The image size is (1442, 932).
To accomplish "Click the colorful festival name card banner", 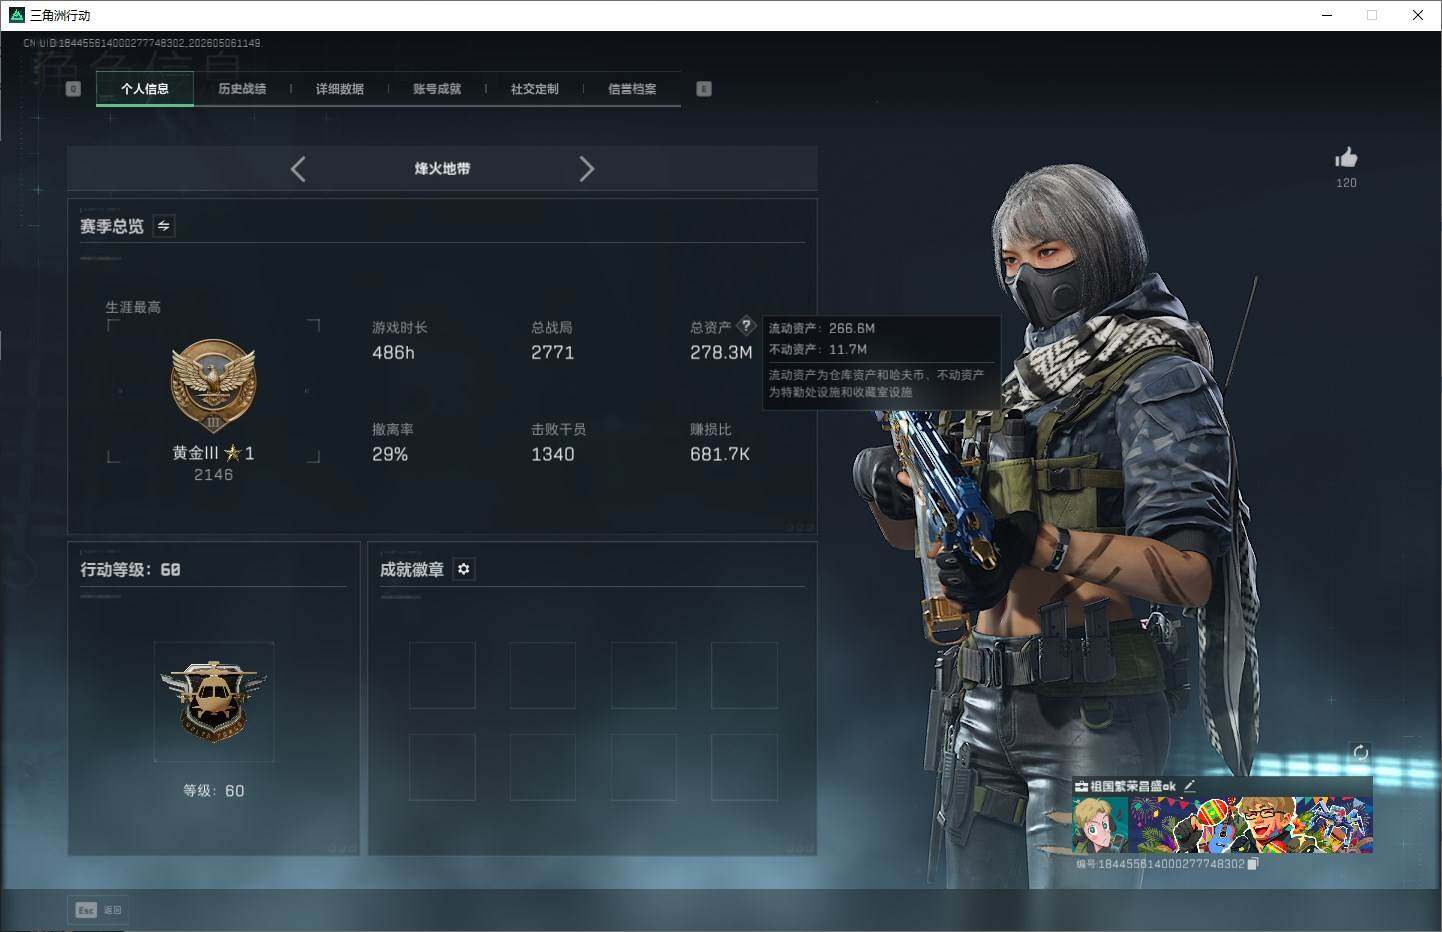I will [x=1250, y=825].
